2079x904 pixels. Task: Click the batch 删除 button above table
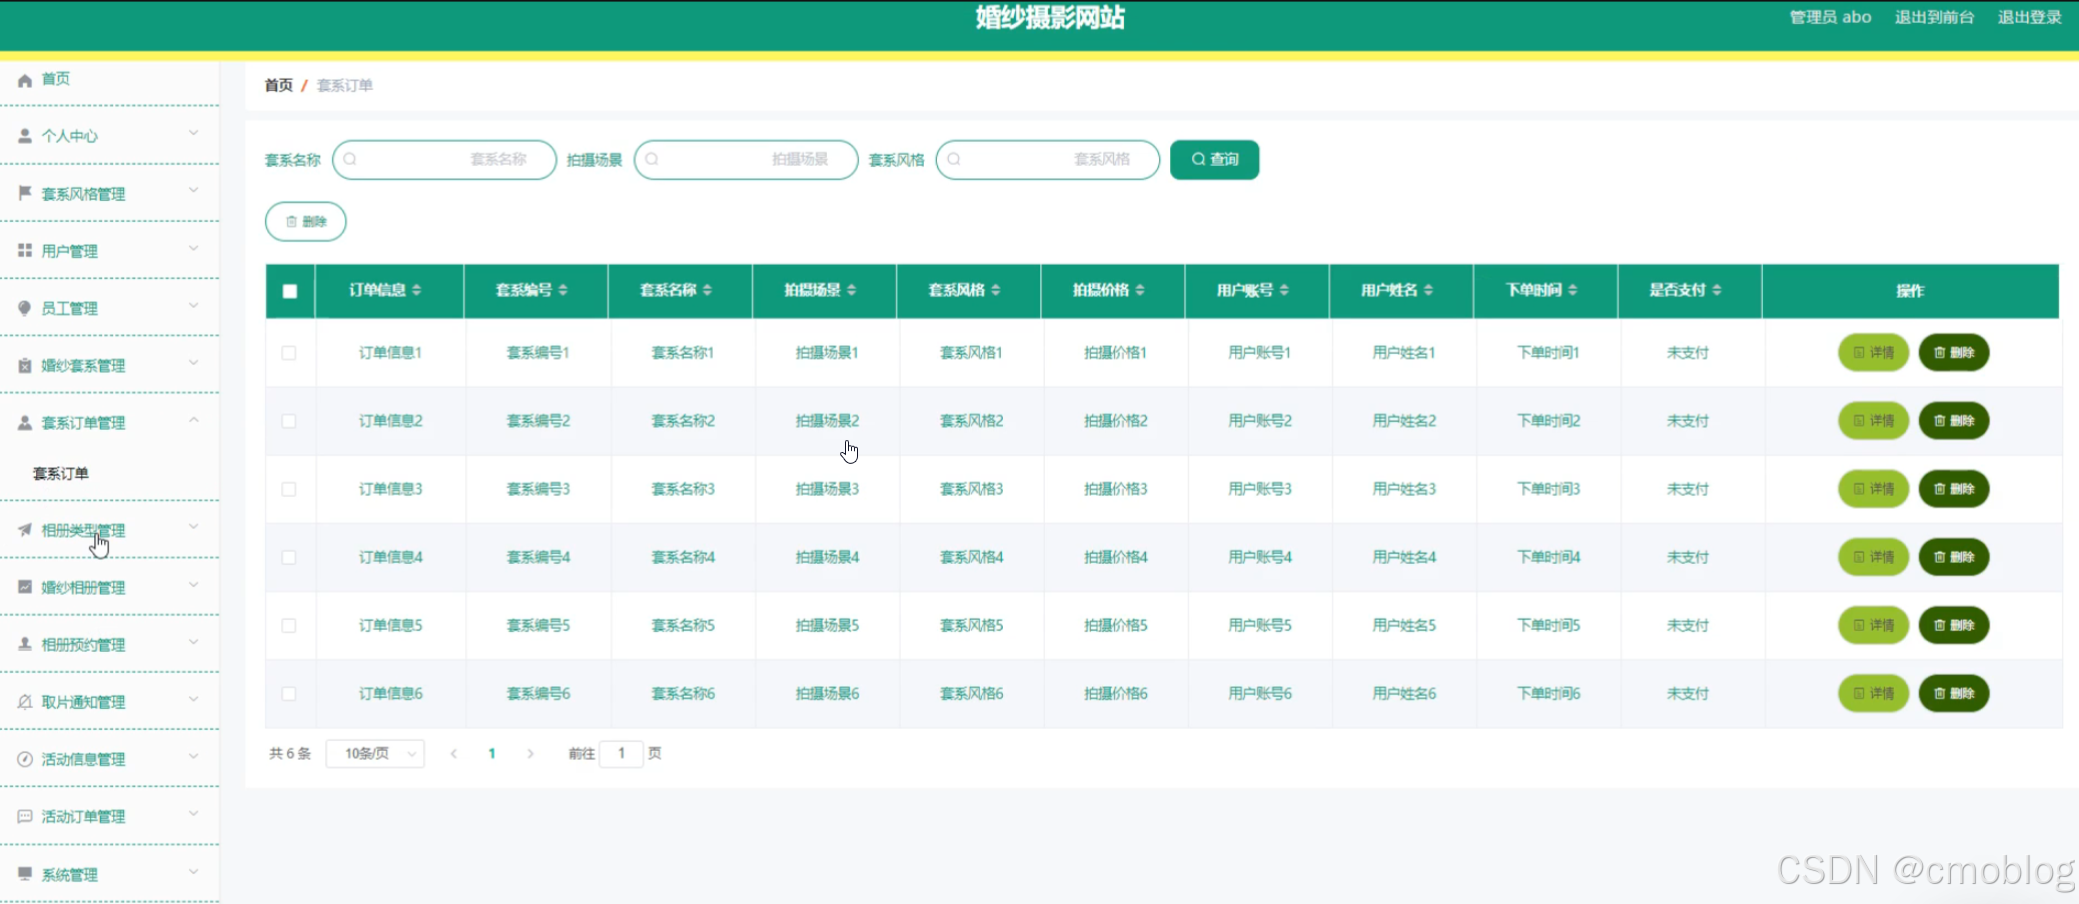pyautogui.click(x=306, y=222)
